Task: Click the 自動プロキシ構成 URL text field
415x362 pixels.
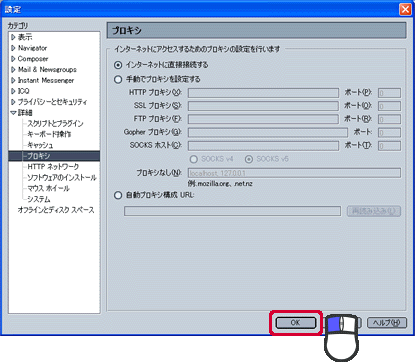Action: (x=232, y=211)
